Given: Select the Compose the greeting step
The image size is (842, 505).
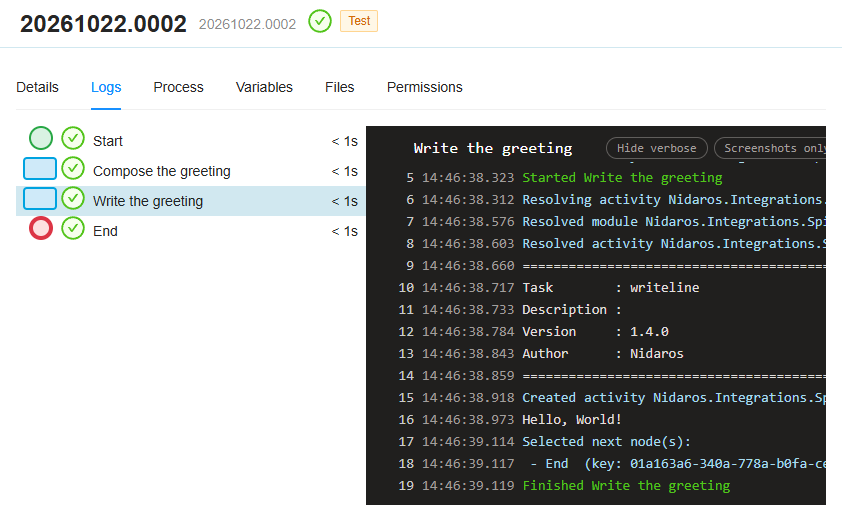Looking at the screenshot, I should (191, 171).
